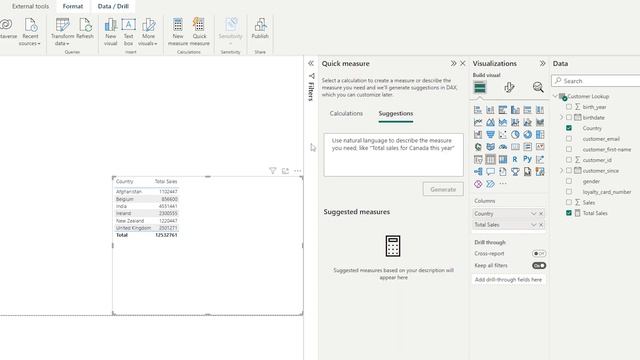Check the birthdate field checkbox
Viewport: 640px width, 360px height.
pos(569,117)
